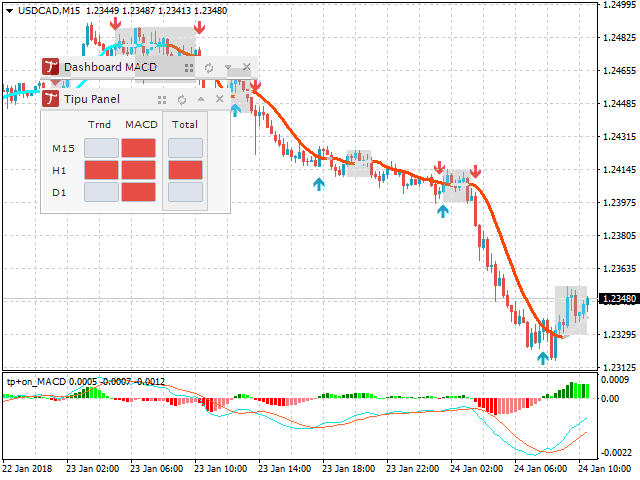Select the D1 Trnd cell
The image size is (640, 480).
[x=101, y=192]
